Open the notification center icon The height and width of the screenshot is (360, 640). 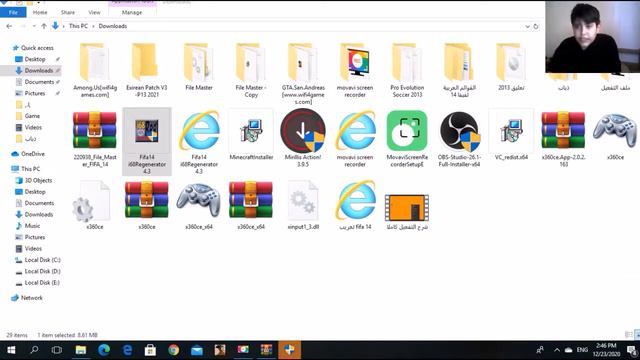(x=631, y=350)
